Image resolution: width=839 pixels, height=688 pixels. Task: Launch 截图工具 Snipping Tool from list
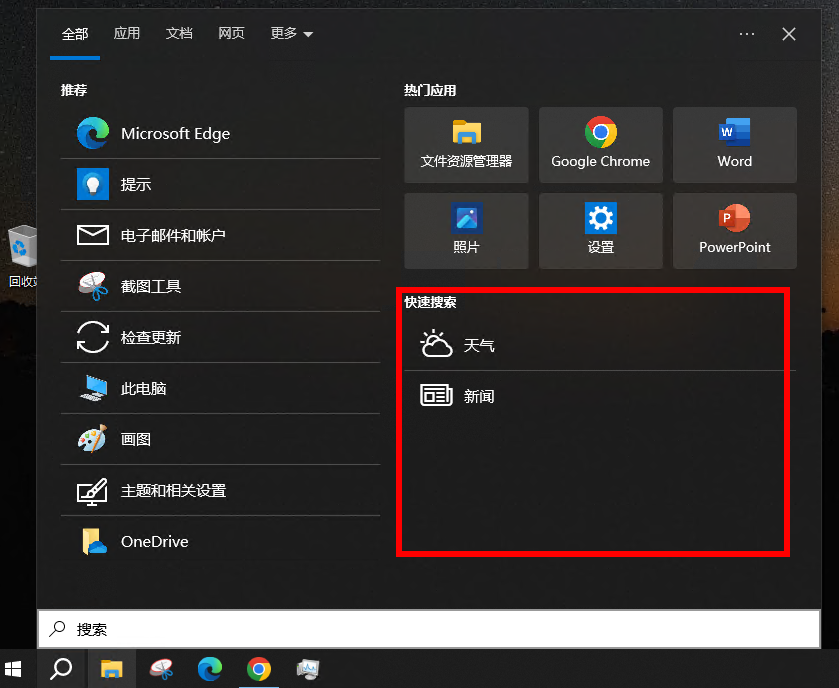[x=150, y=287]
